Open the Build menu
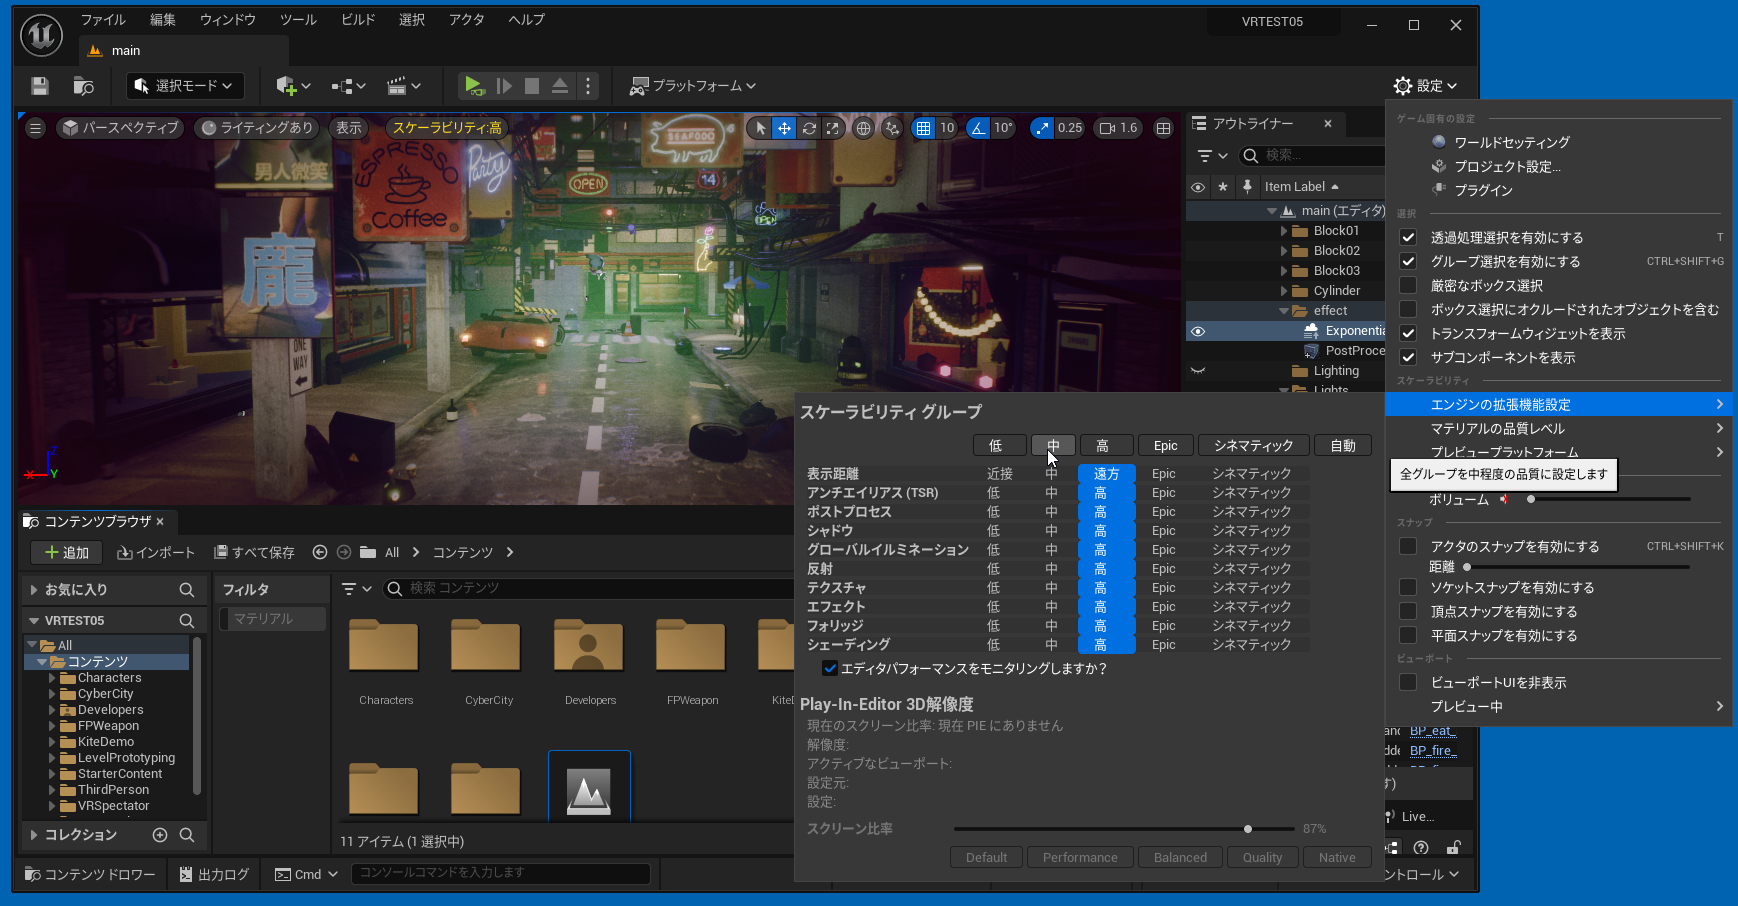The image size is (1738, 906). click(x=358, y=20)
